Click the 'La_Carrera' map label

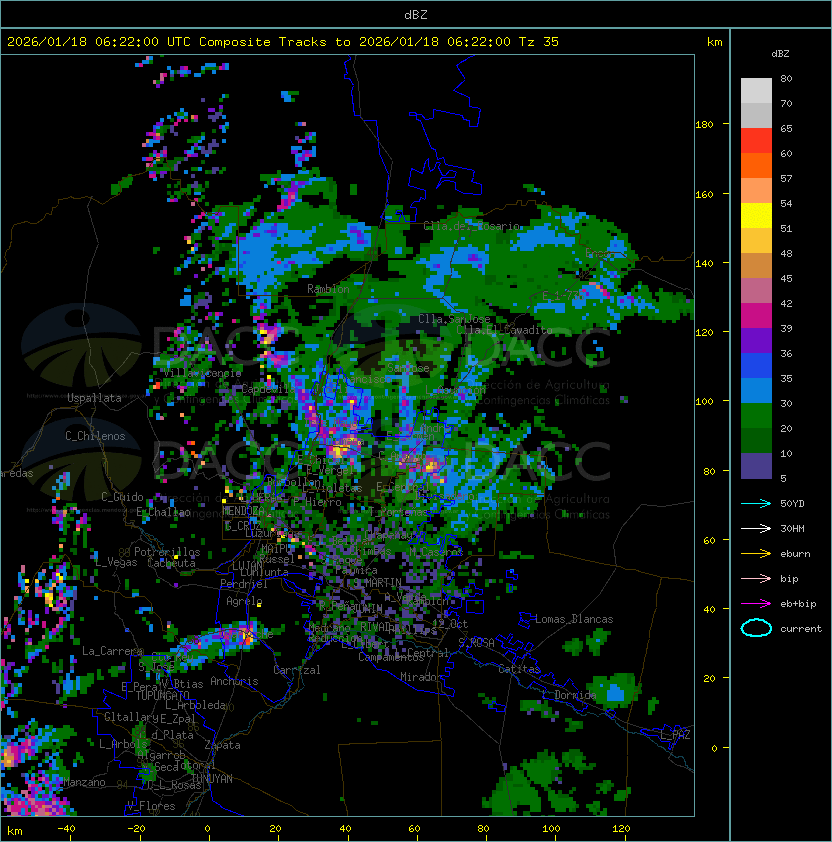(x=112, y=651)
